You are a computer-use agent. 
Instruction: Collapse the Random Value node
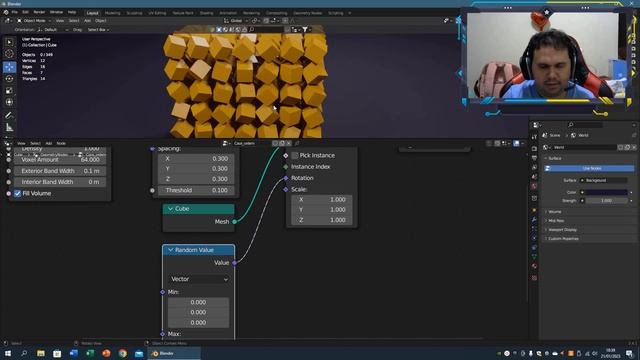(170, 250)
